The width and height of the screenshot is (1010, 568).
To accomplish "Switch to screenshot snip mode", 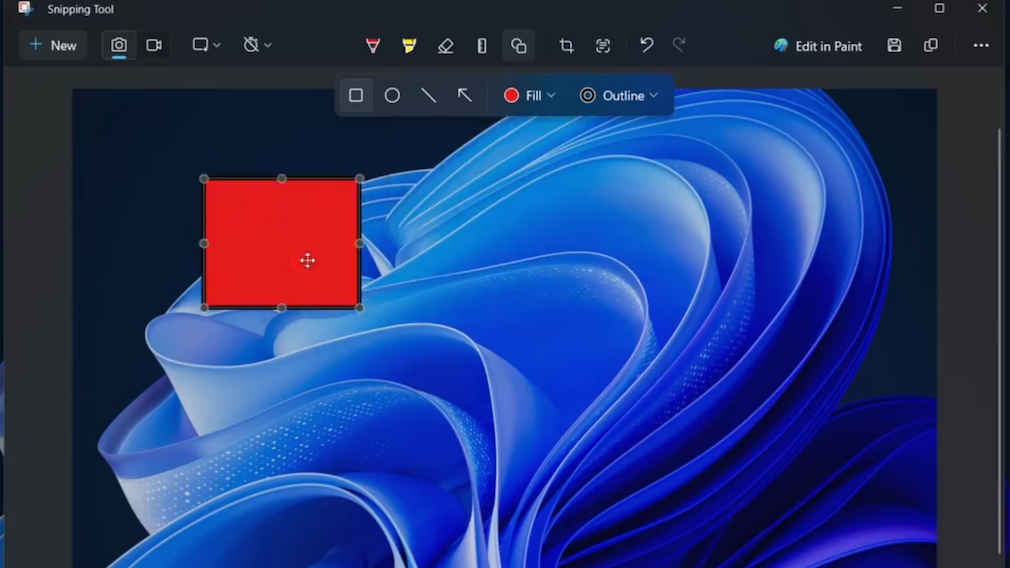I will point(119,45).
